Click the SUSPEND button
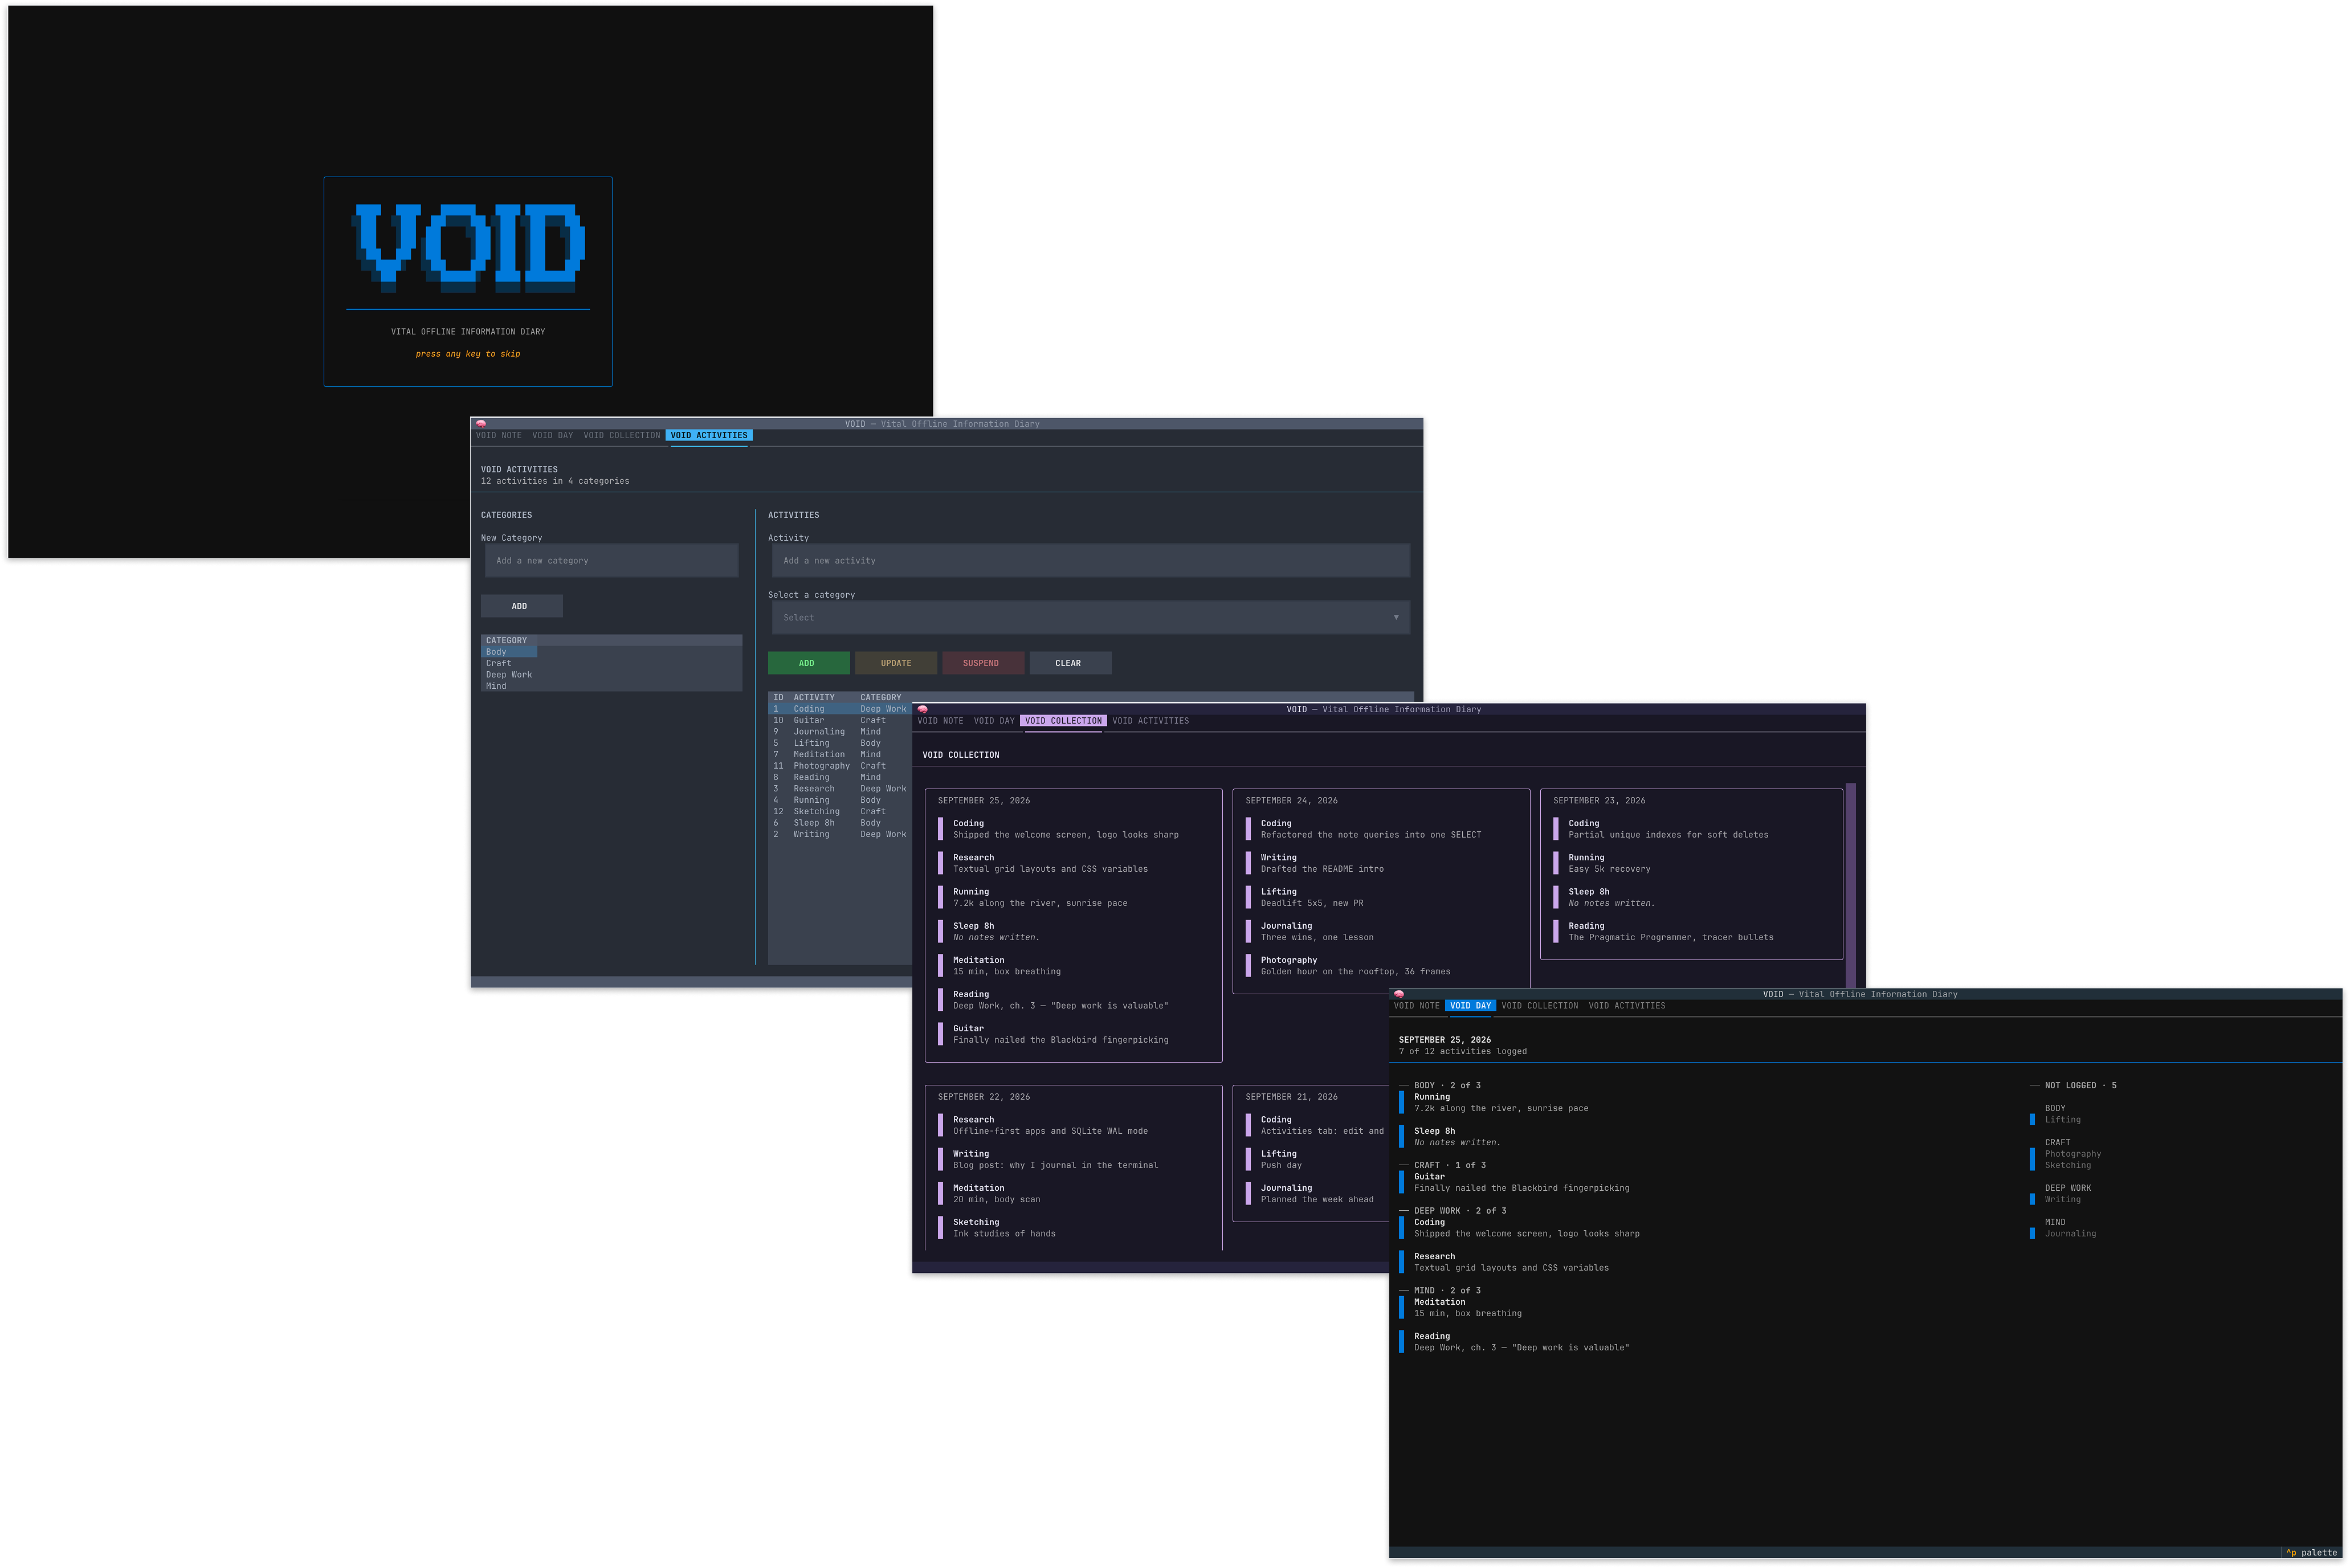2350x1568 pixels. point(982,663)
